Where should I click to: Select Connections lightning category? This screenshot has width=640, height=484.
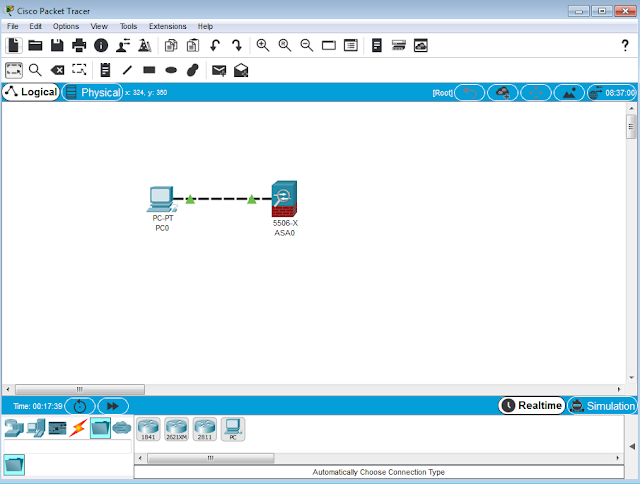[x=78, y=428]
